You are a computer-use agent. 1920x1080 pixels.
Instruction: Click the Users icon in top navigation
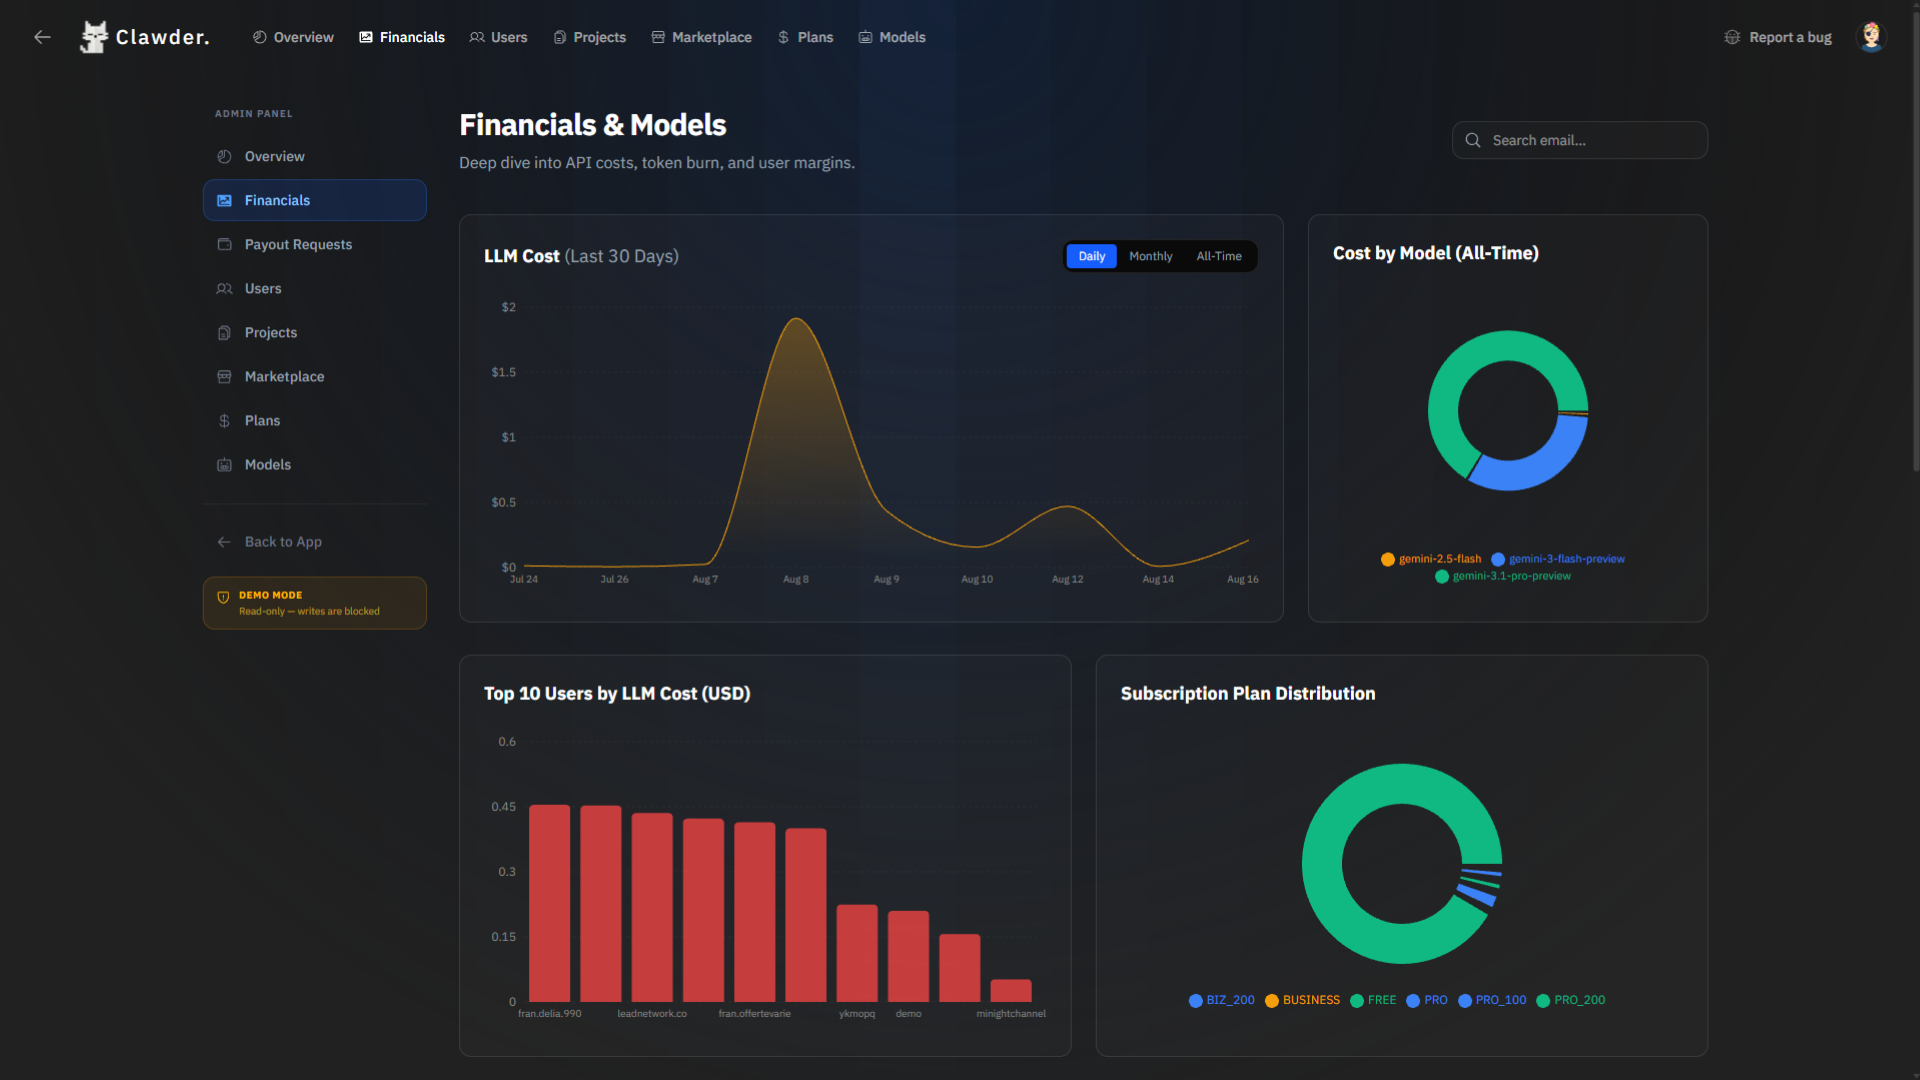[477, 37]
